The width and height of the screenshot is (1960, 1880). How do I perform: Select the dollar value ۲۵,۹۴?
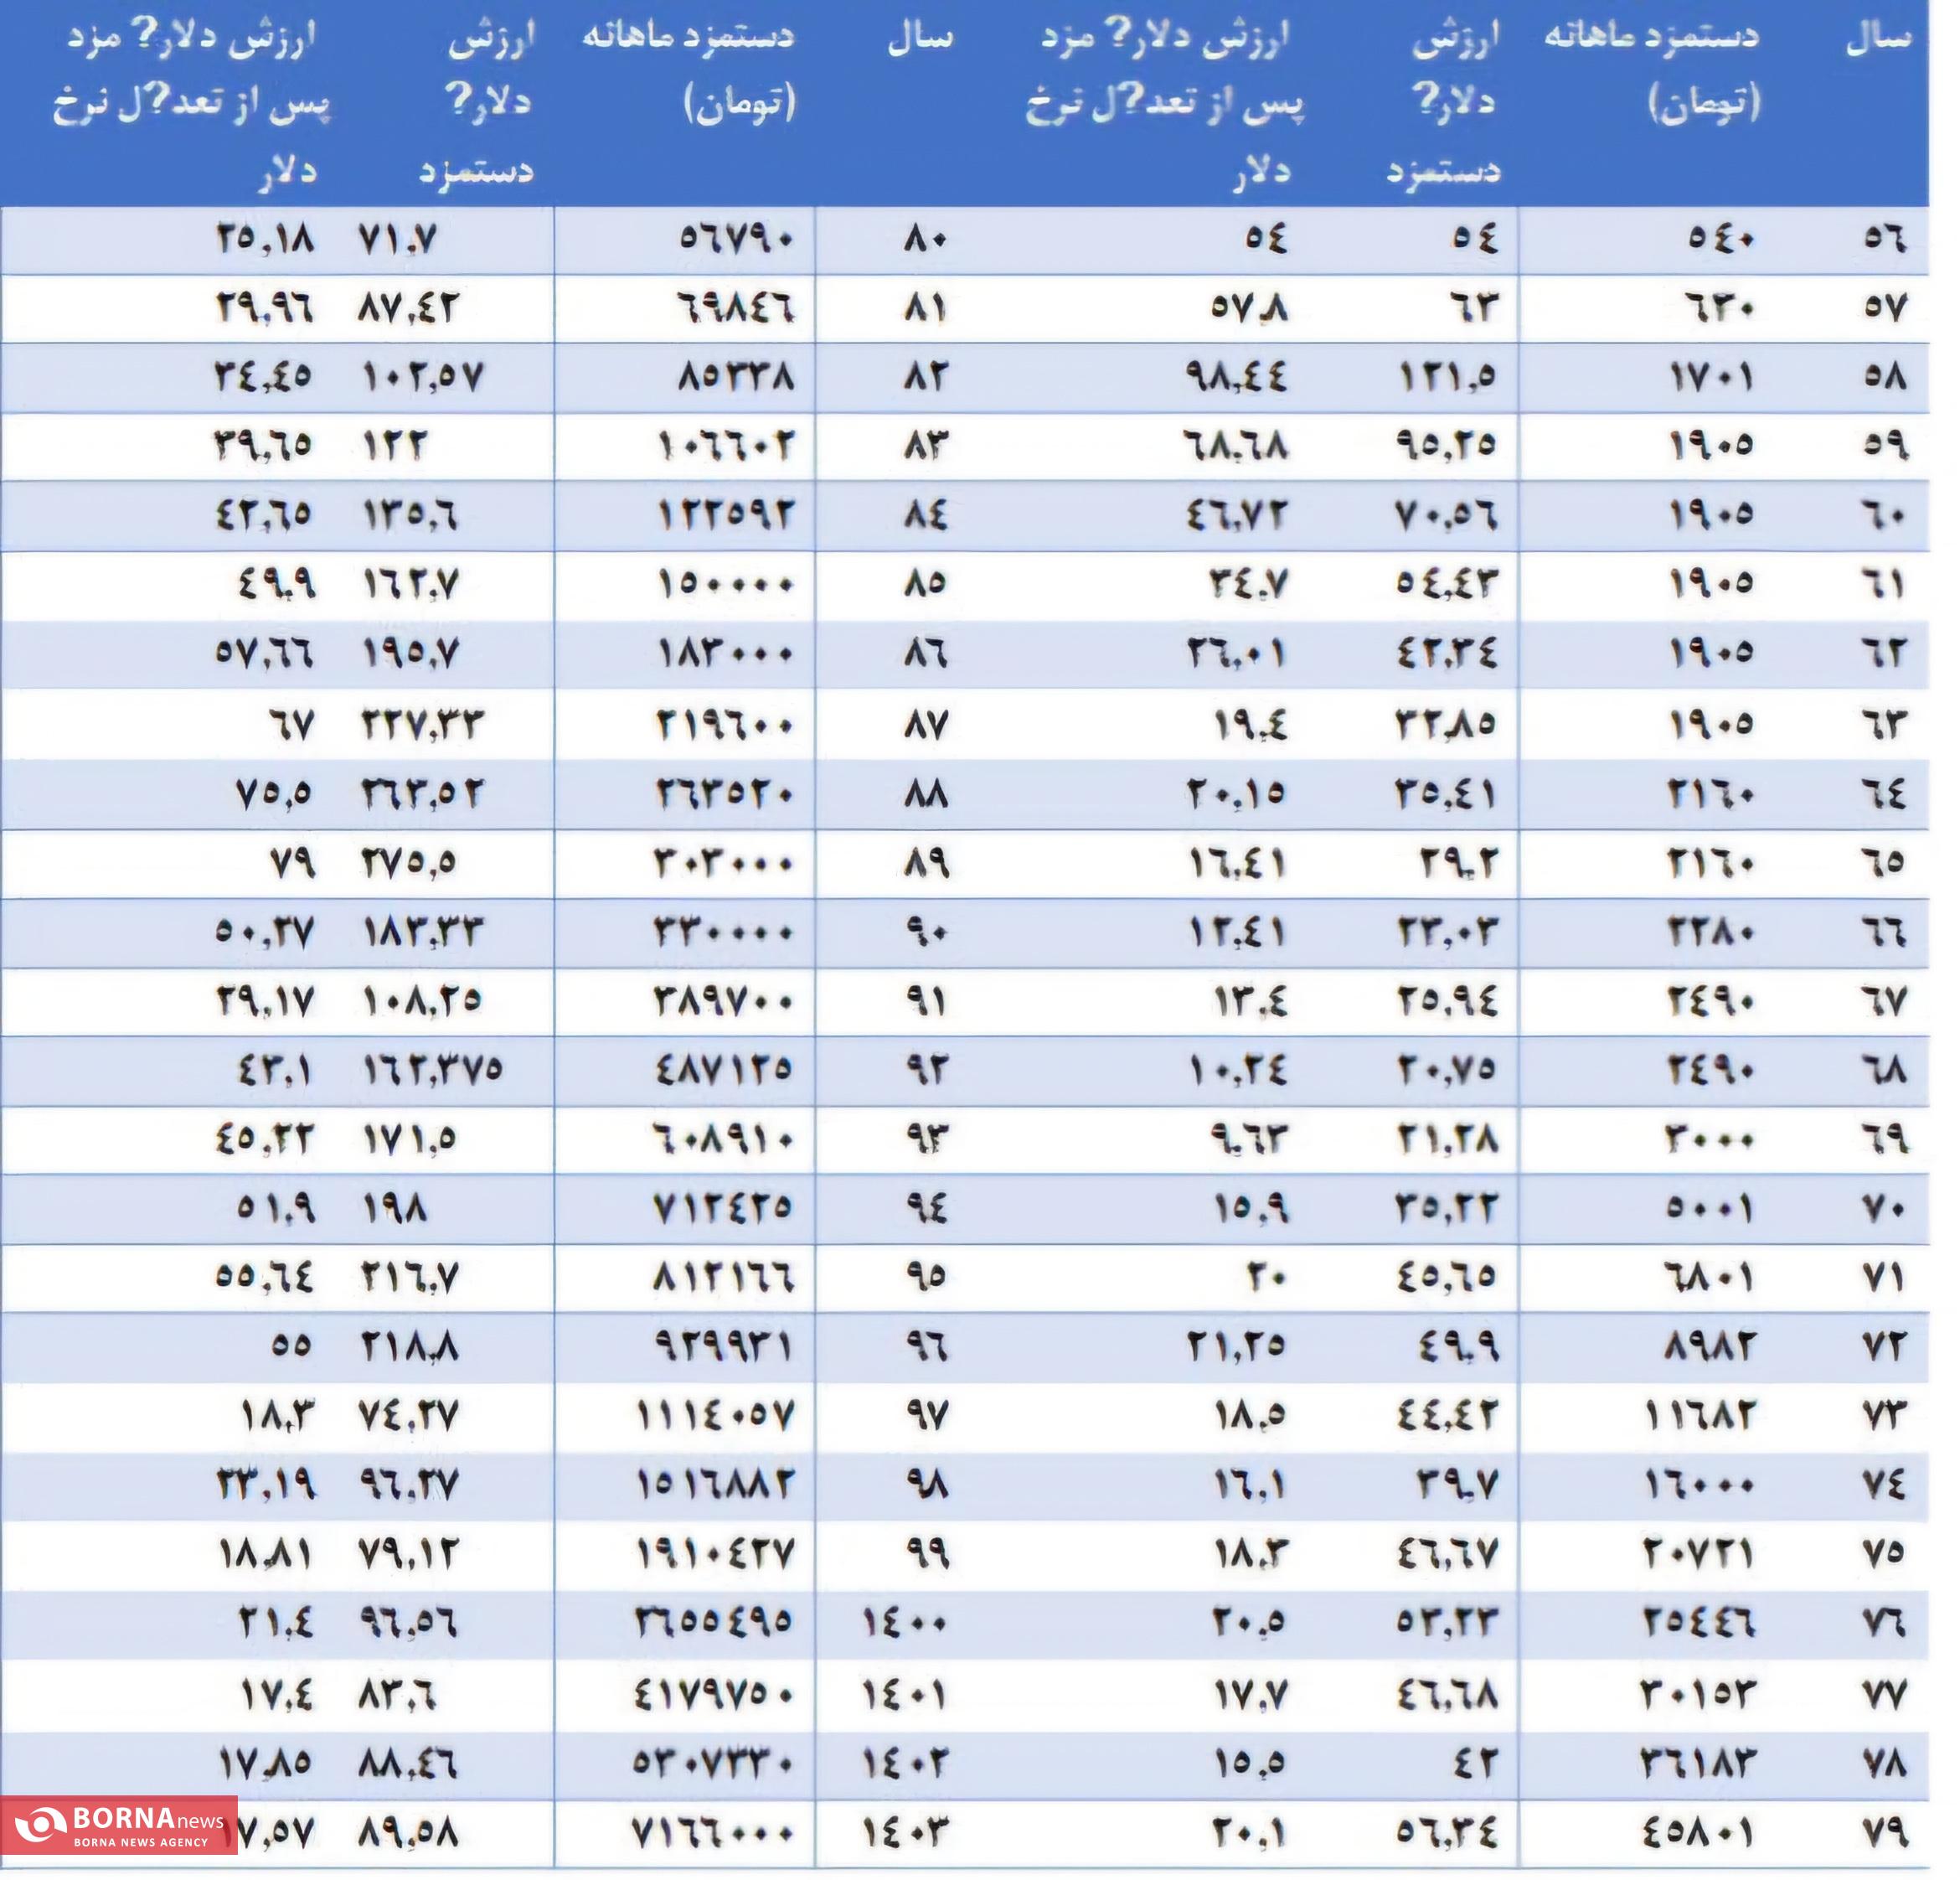pyautogui.click(x=1447, y=1000)
